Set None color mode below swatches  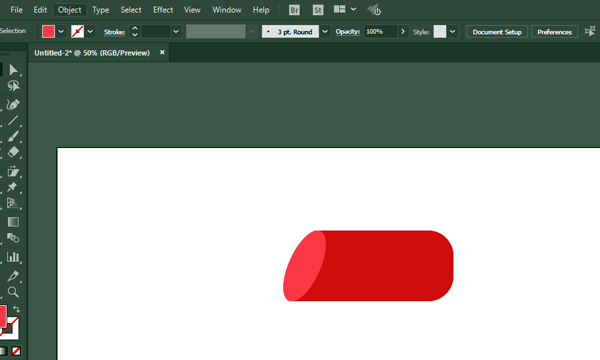[16, 351]
